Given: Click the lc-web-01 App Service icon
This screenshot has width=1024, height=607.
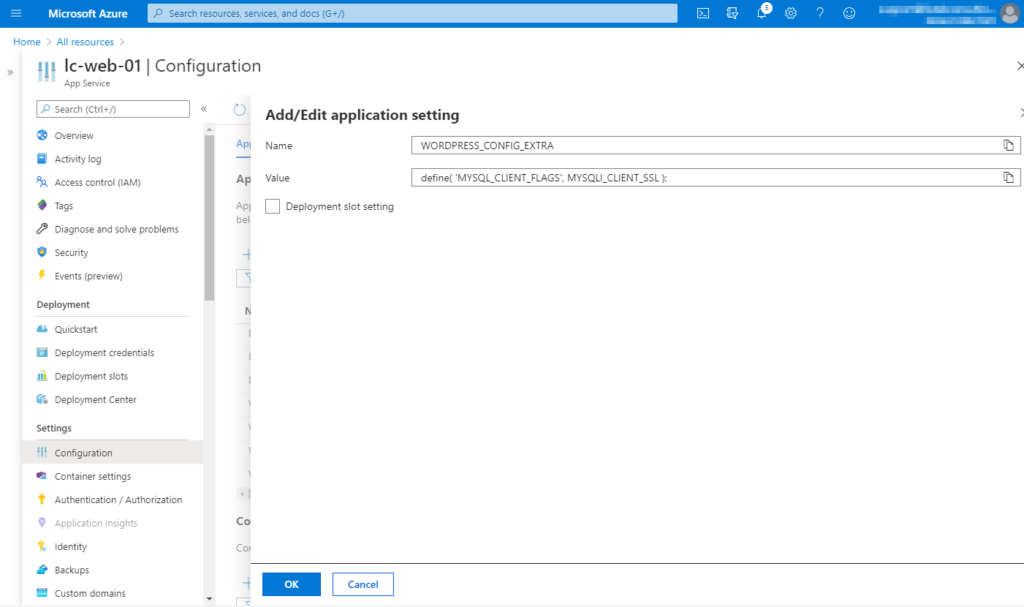Looking at the screenshot, I should 46,71.
